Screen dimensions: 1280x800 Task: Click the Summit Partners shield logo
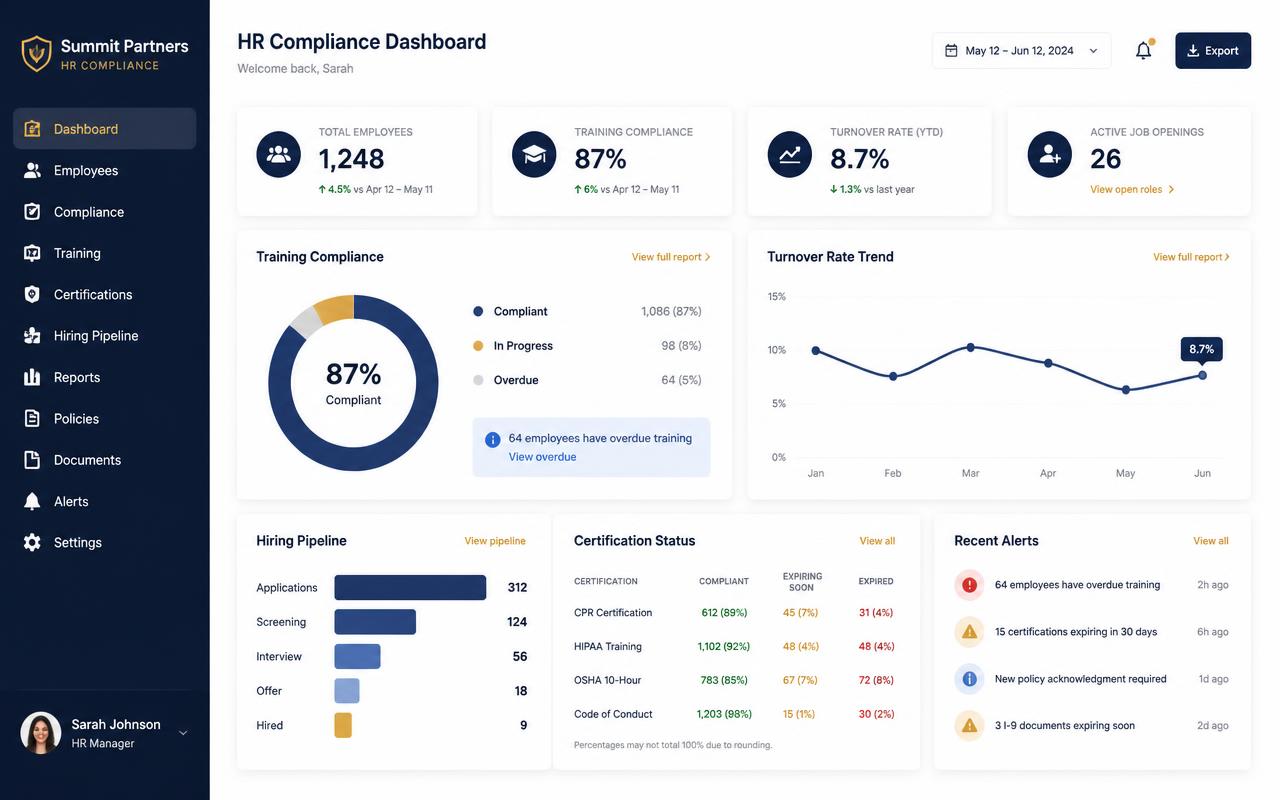[x=37, y=53]
